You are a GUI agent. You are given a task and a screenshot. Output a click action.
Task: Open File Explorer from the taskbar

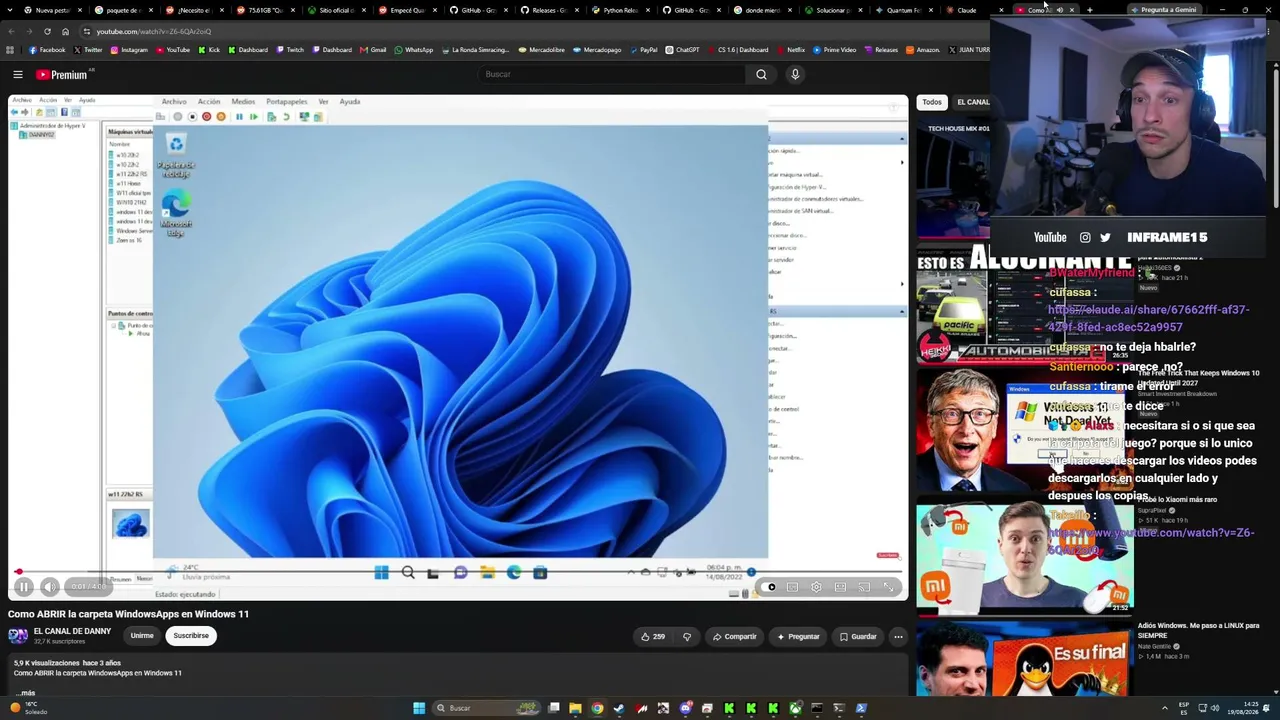[x=575, y=708]
